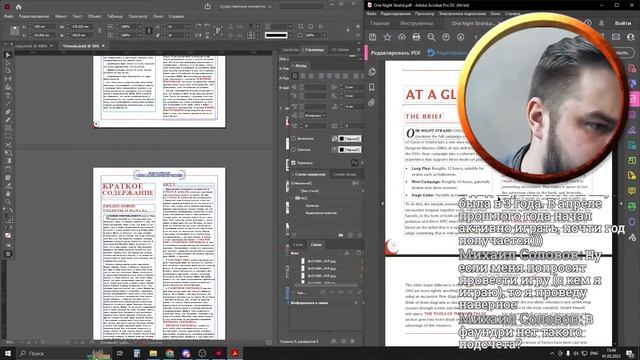Click the InDesign share/export icon
This screenshot has height=360, width=640.
(208, 6)
